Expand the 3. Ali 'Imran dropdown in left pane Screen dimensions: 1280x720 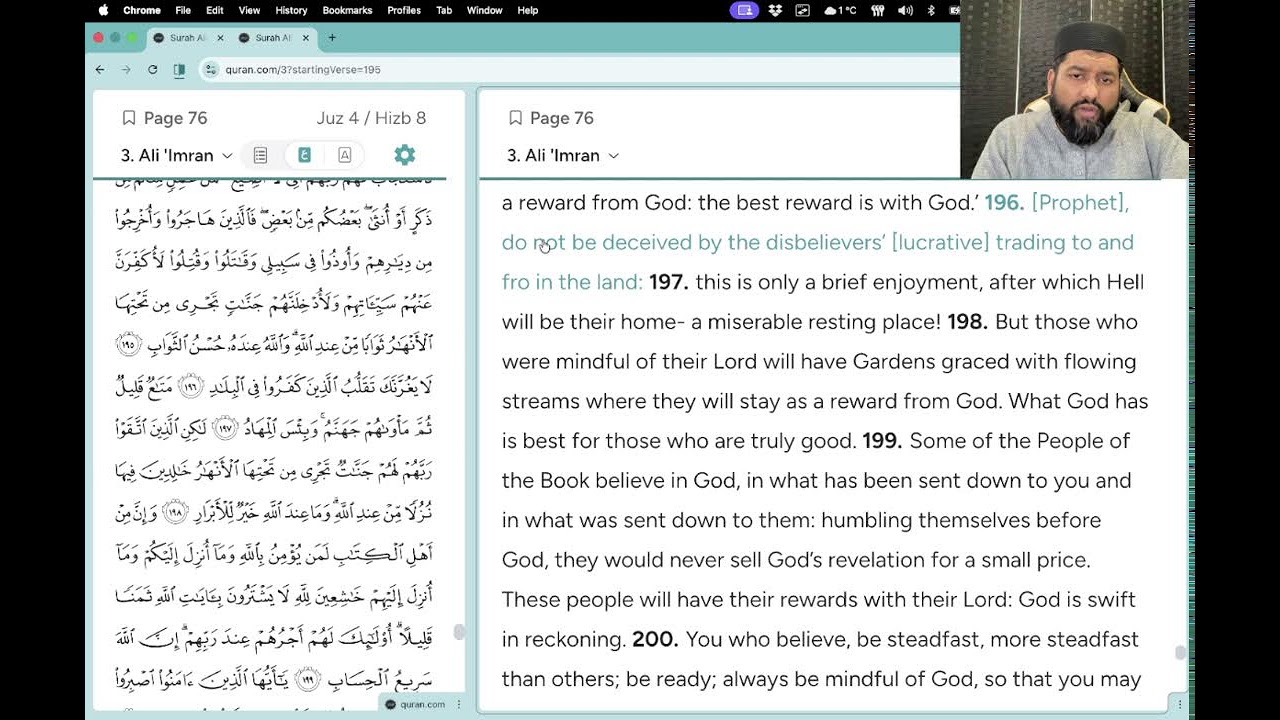pyautogui.click(x=176, y=155)
